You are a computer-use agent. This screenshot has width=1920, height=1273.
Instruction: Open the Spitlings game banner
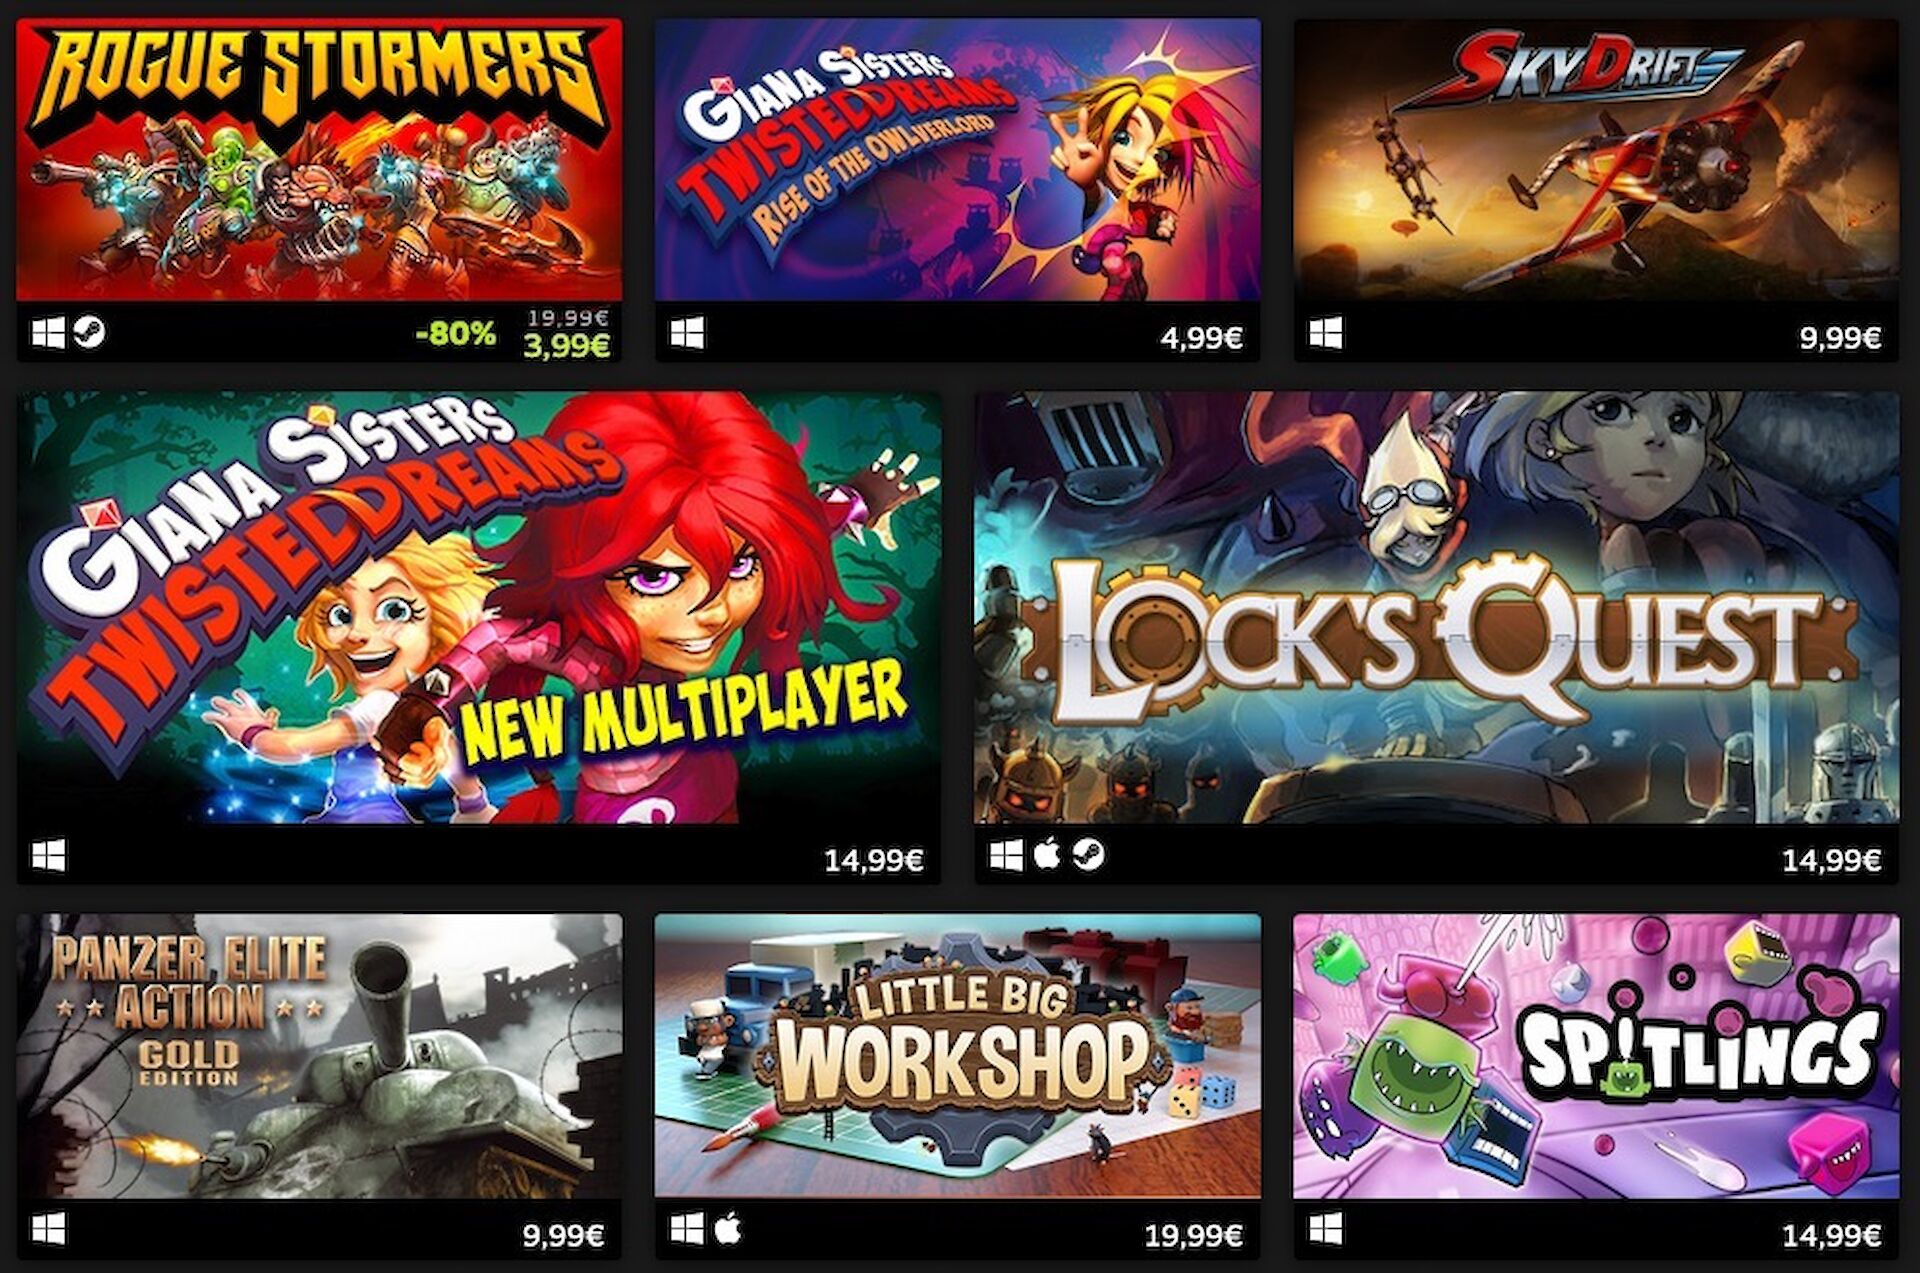(1596, 1056)
